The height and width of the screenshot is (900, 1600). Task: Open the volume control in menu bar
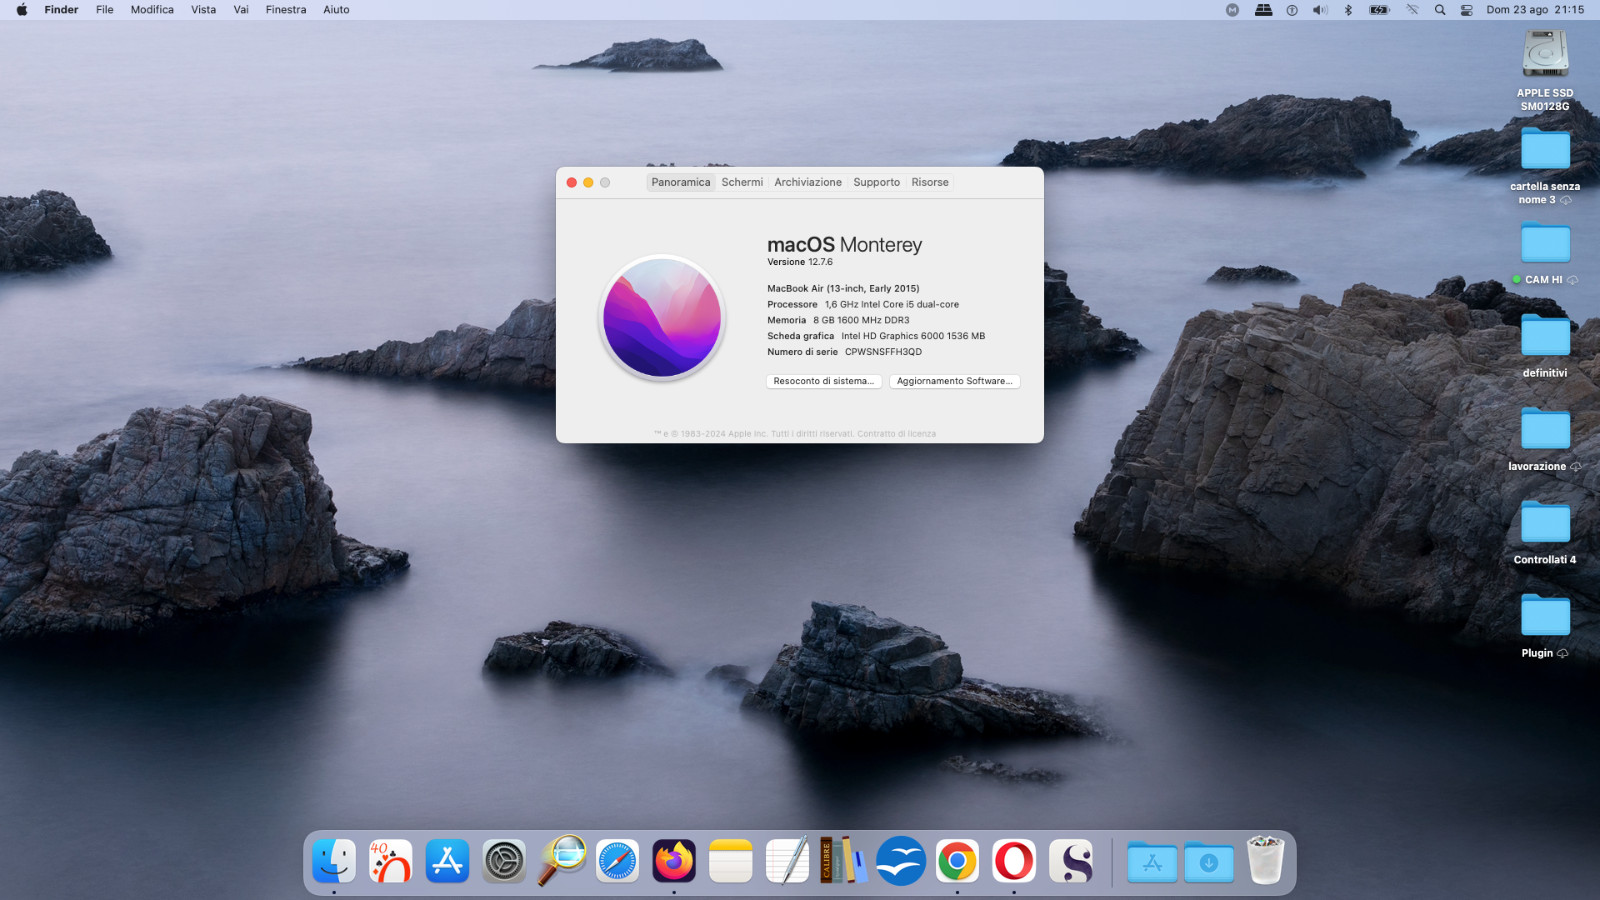[1320, 10]
